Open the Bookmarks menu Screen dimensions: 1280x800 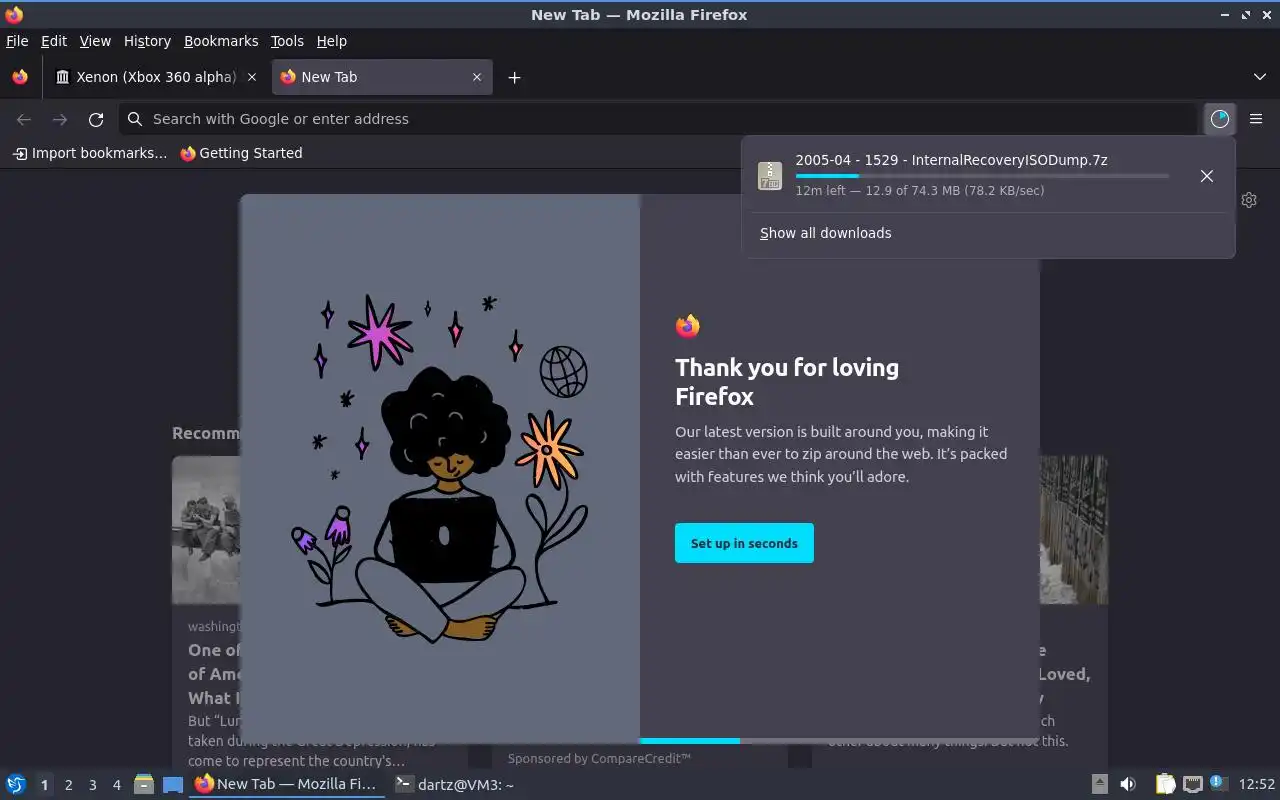[221, 41]
